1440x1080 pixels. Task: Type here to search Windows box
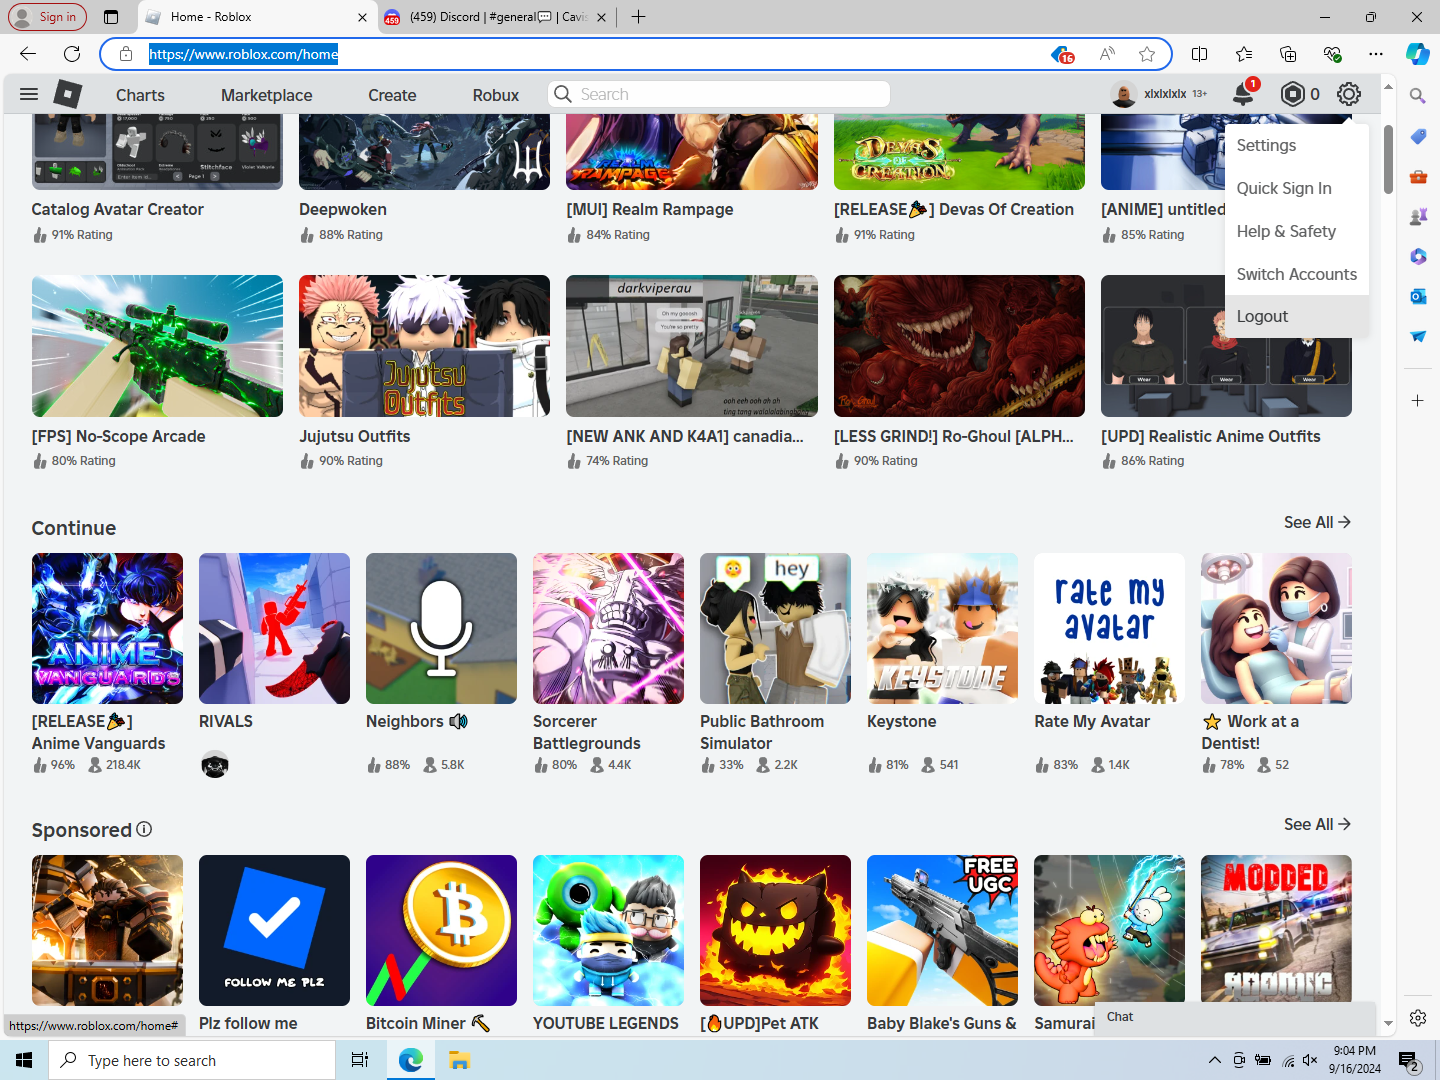point(192,1060)
